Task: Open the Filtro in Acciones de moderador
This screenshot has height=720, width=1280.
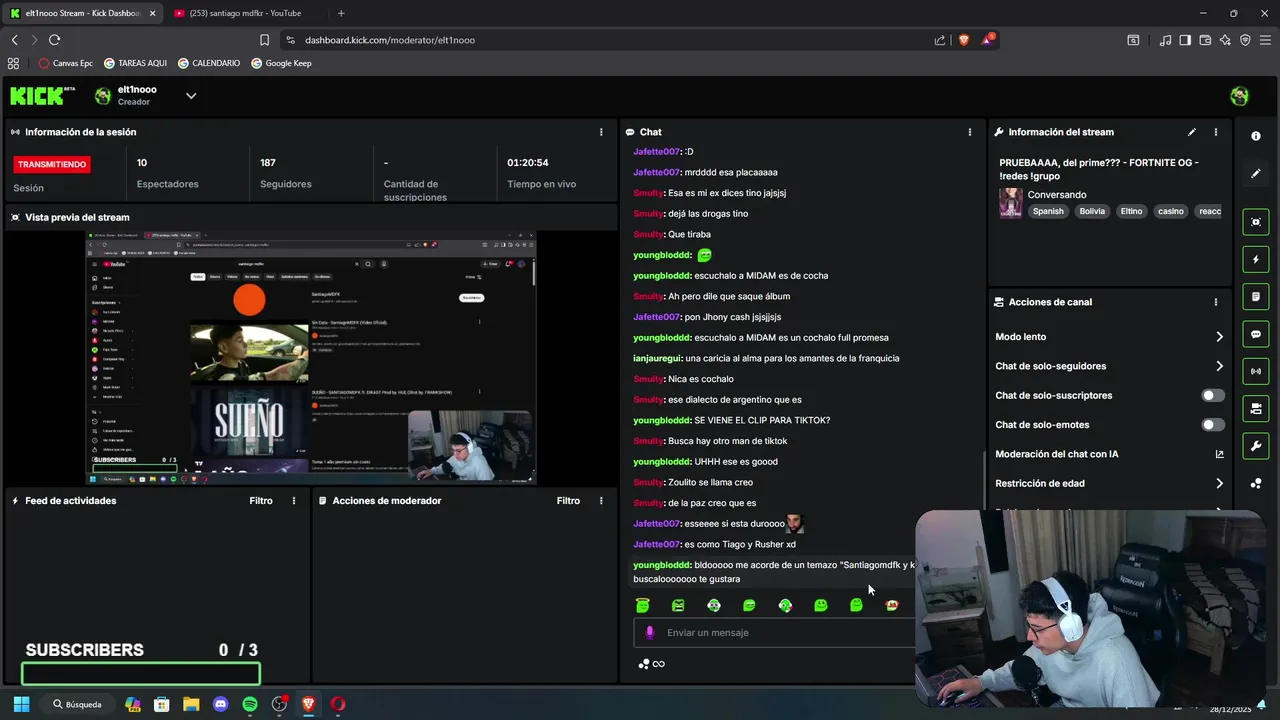Action: (568, 501)
